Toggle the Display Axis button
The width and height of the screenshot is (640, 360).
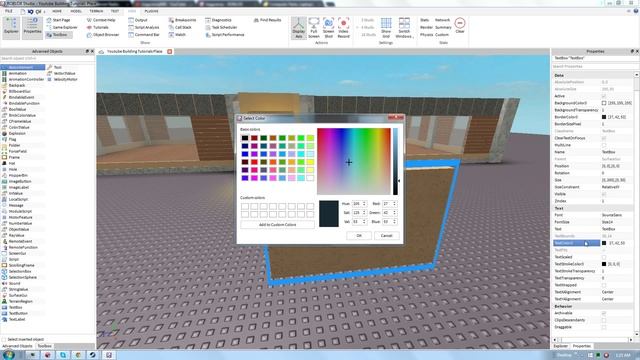click(298, 28)
